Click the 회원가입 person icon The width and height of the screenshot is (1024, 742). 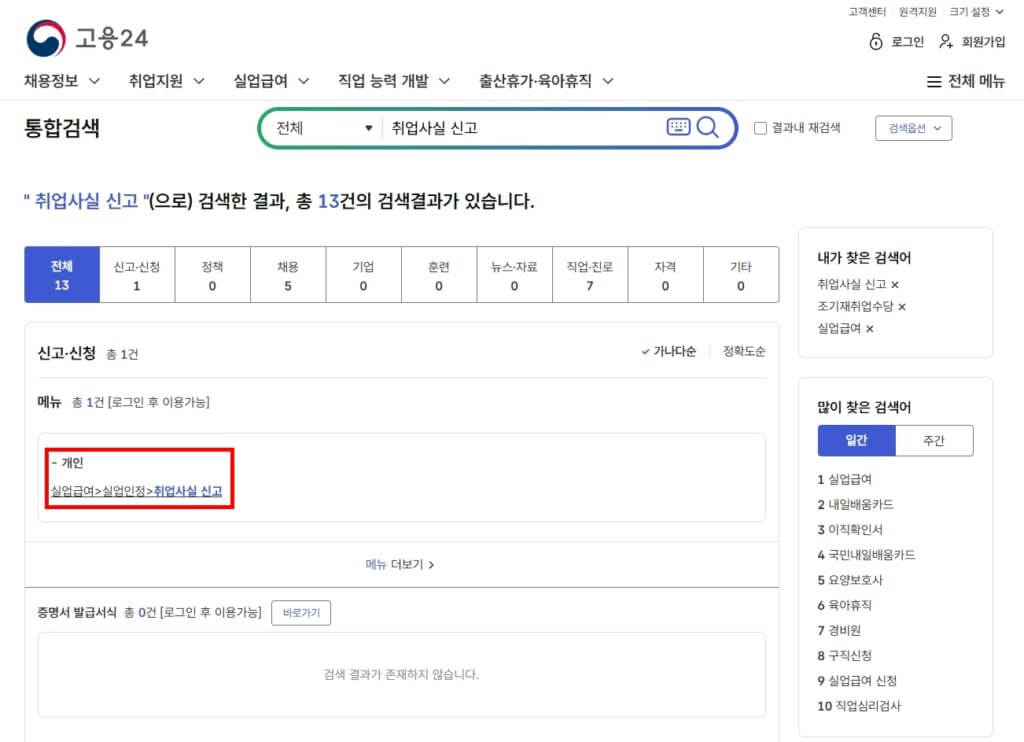pos(946,42)
